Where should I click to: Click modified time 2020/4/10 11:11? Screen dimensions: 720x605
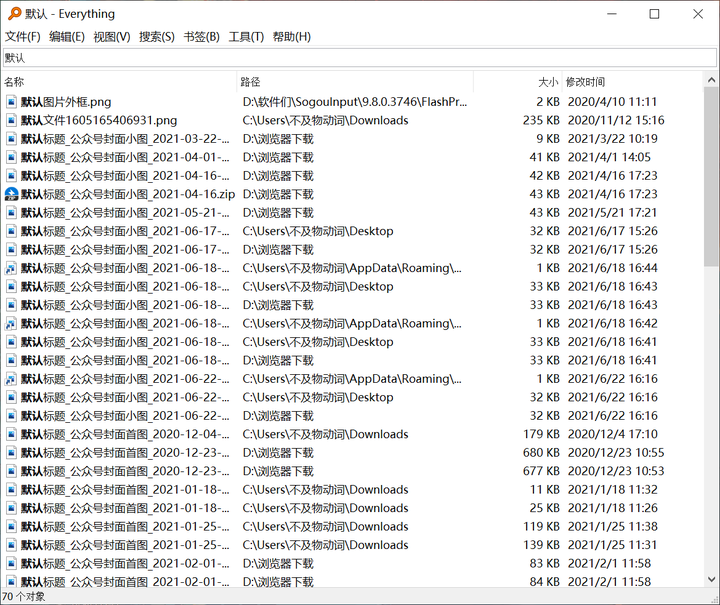612,102
